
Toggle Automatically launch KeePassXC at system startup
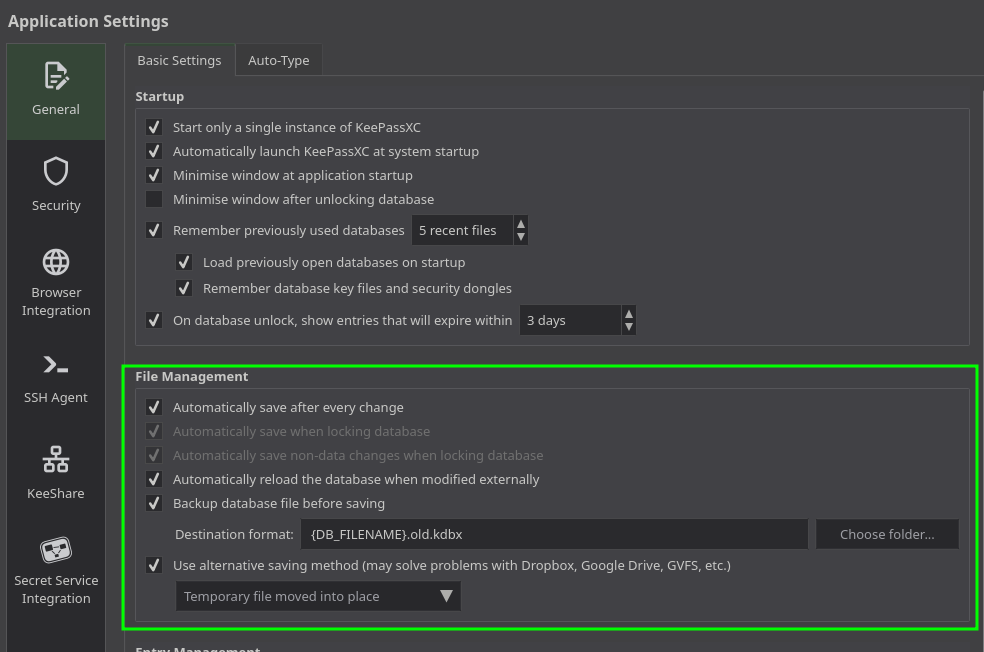(x=154, y=151)
